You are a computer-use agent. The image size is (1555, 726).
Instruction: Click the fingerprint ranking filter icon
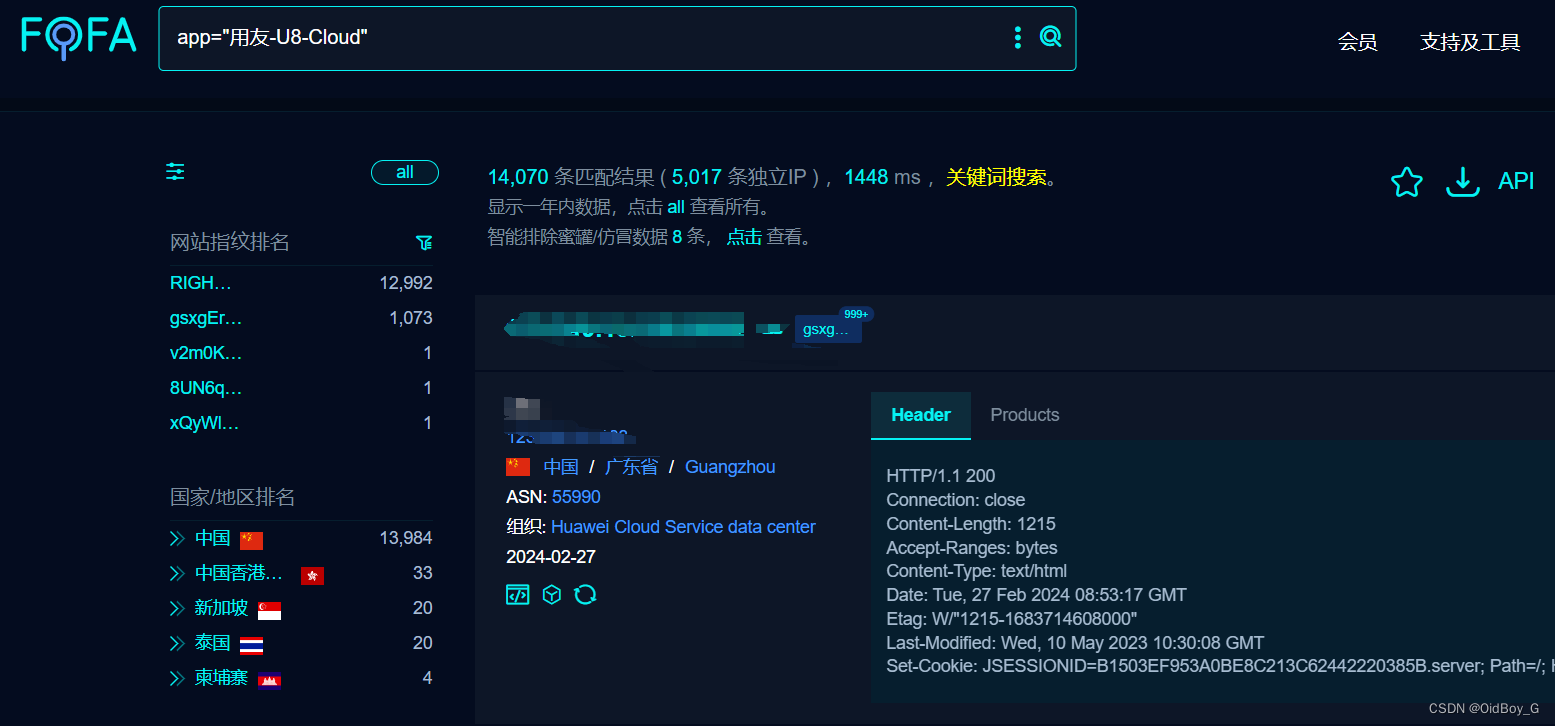[x=424, y=243]
